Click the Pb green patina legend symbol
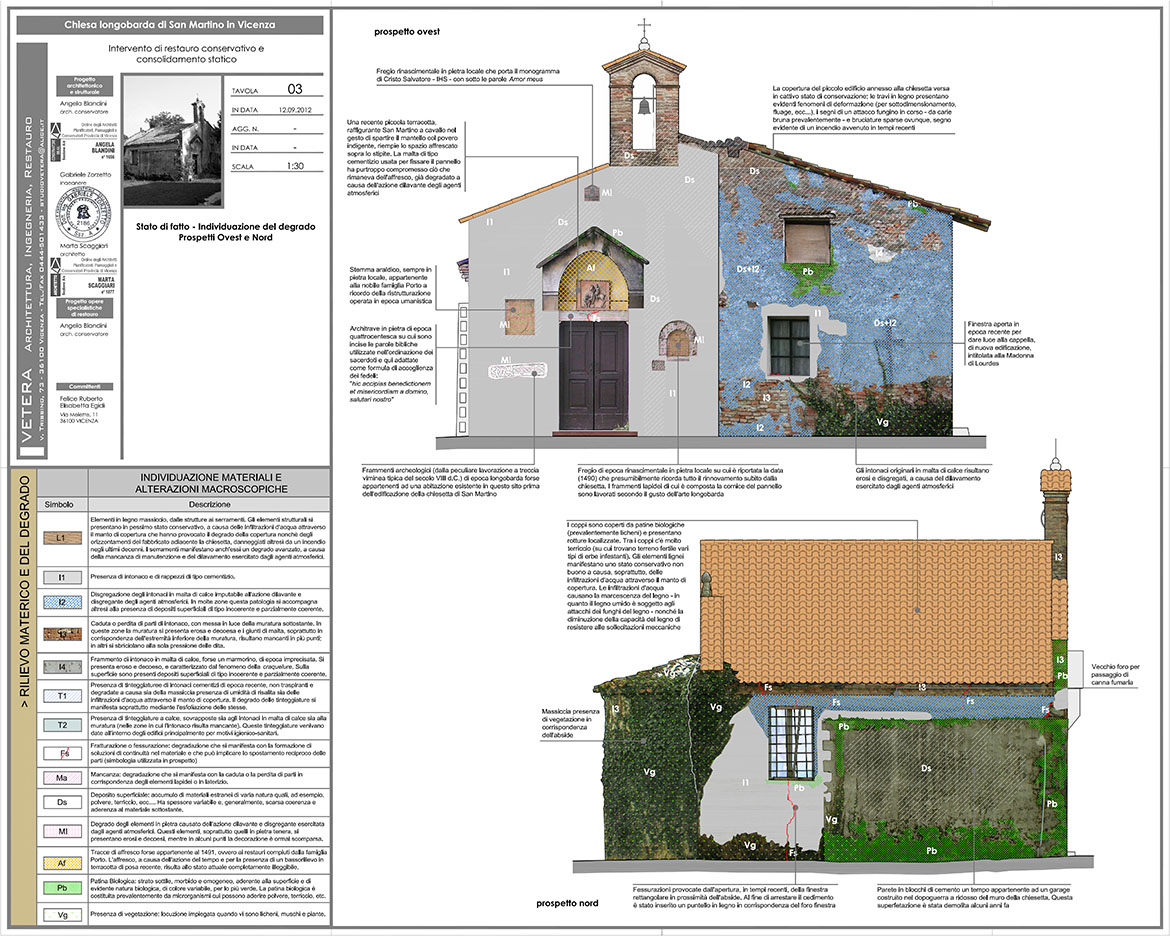1170x936 pixels. 61,885
